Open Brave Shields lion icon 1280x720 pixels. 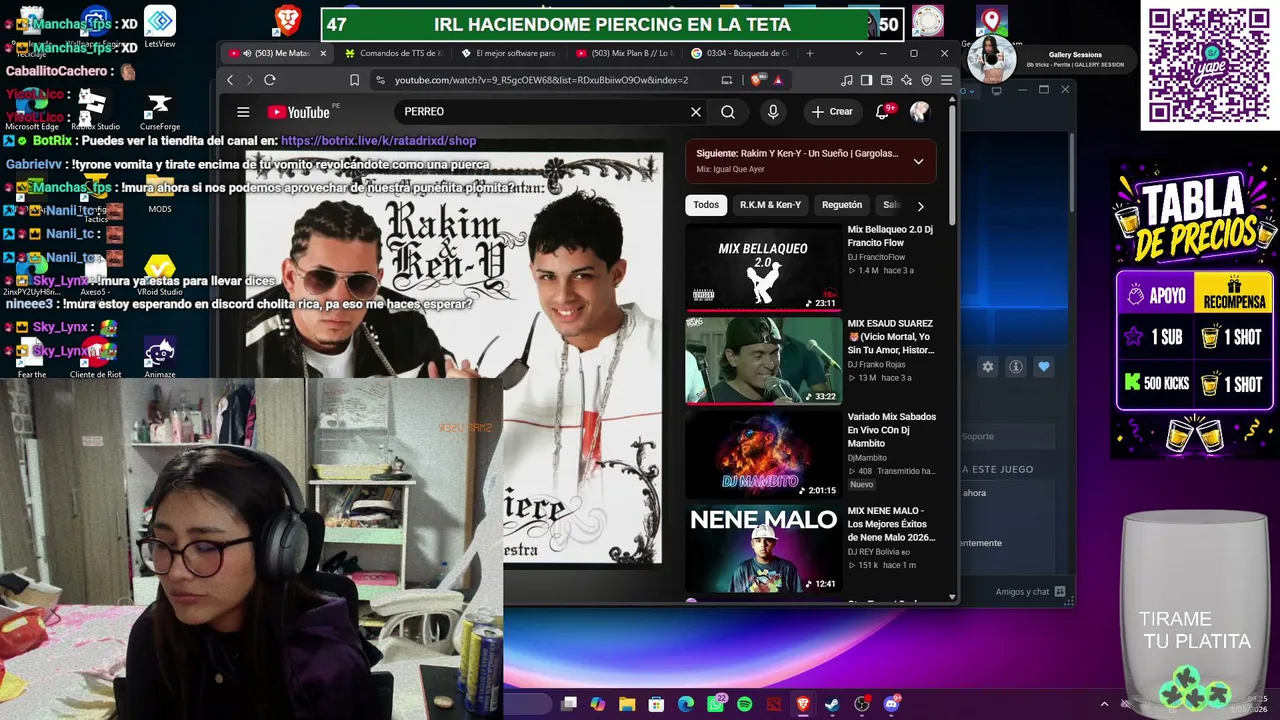tap(756, 80)
